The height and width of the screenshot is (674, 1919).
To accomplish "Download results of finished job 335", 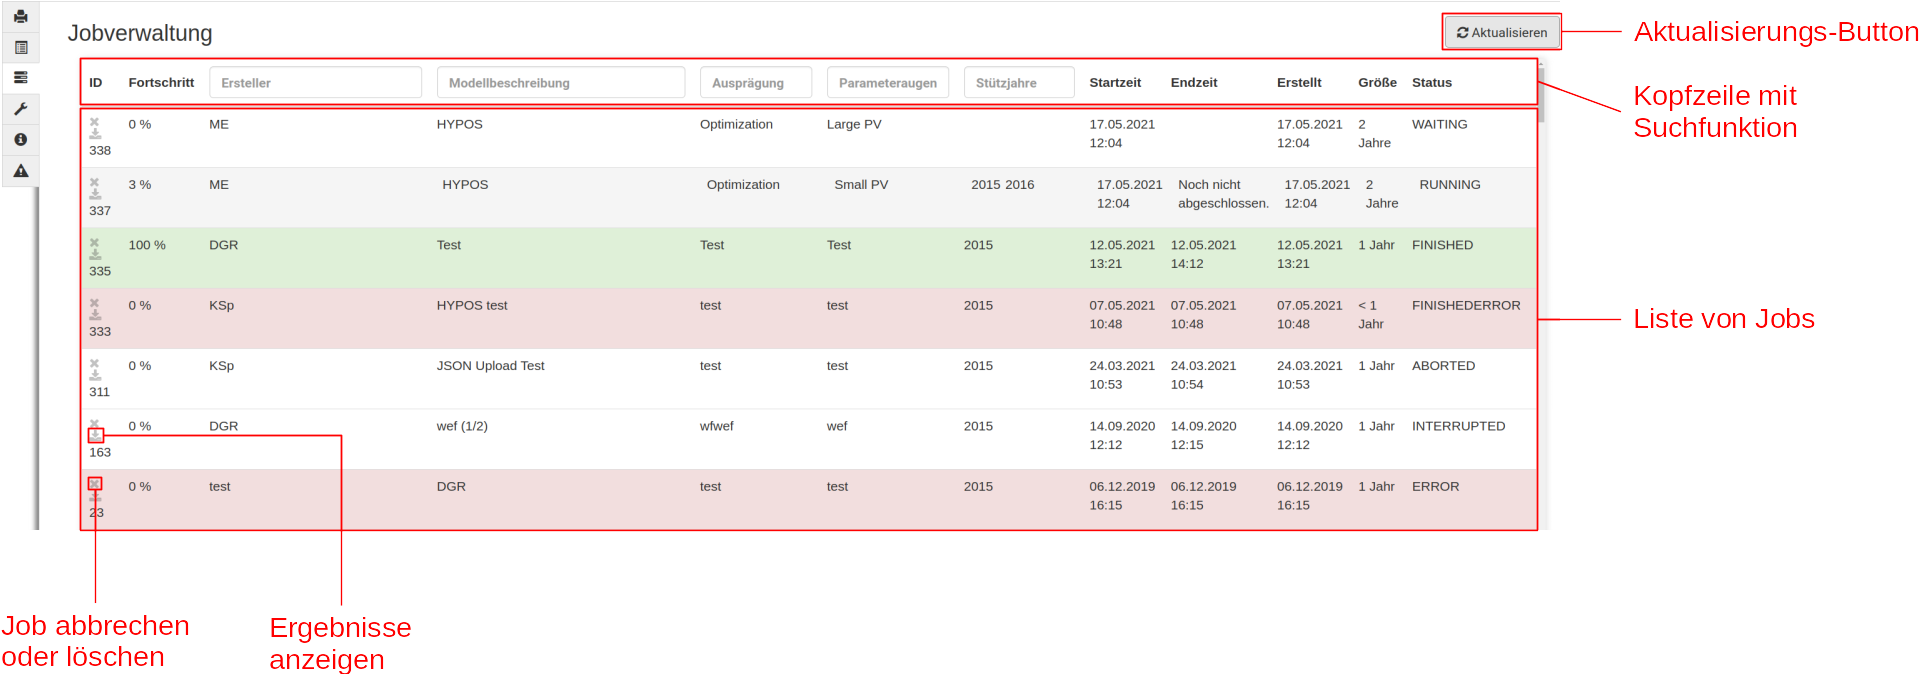I will pyautogui.click(x=95, y=255).
